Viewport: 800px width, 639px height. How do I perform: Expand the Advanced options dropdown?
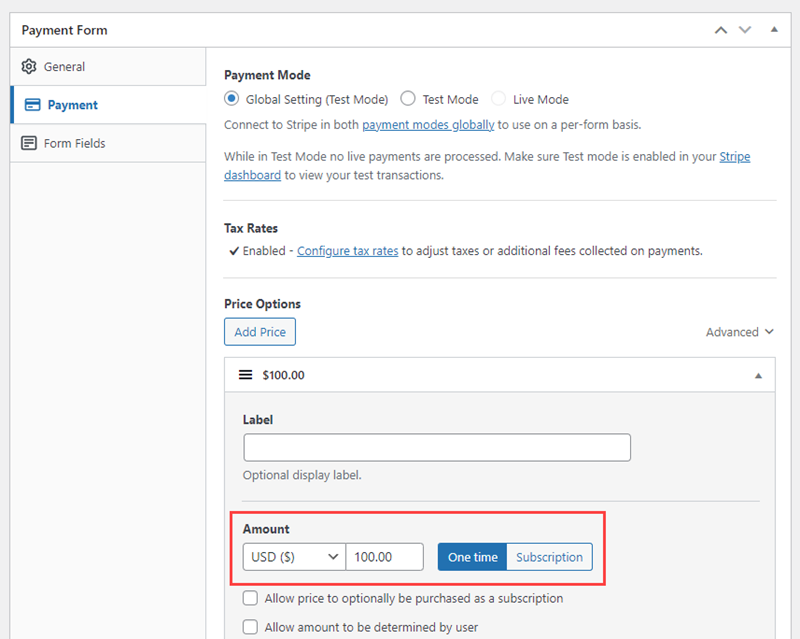740,332
